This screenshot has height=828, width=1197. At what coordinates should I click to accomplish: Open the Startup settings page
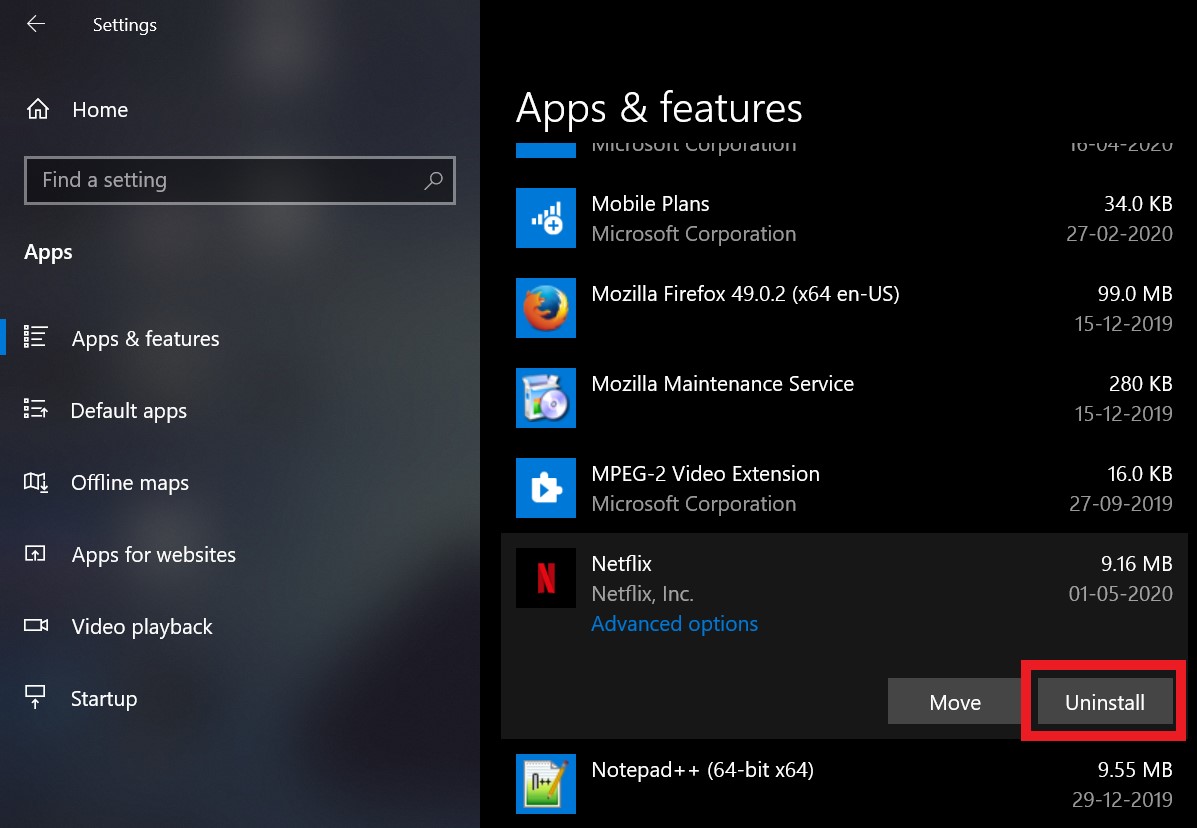point(104,698)
